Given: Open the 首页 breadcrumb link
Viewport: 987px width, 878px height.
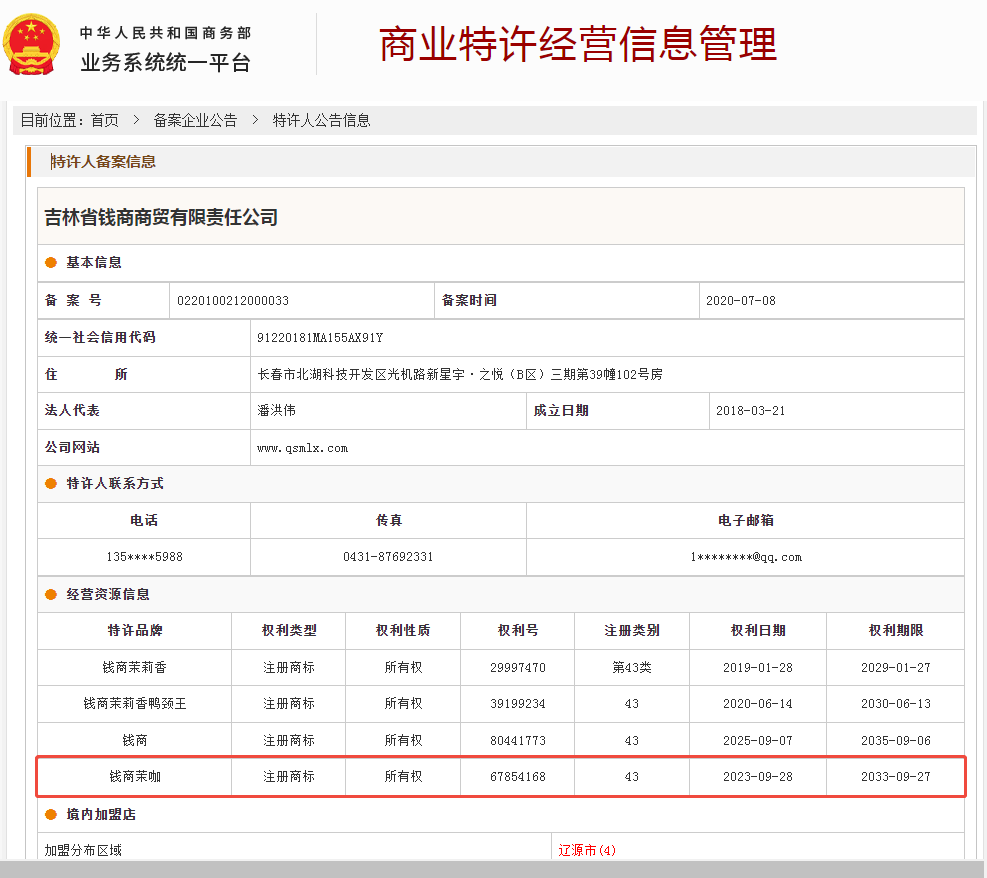Looking at the screenshot, I should pyautogui.click(x=104, y=120).
